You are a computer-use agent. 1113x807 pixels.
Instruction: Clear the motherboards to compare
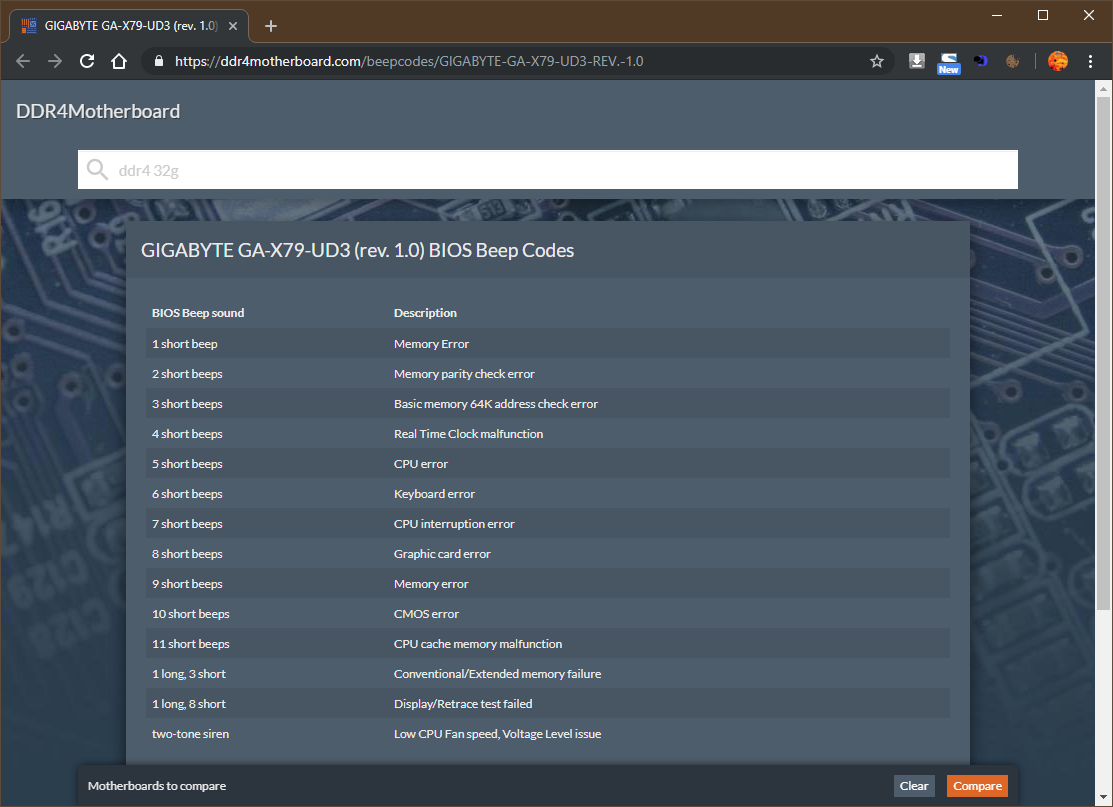coord(914,786)
